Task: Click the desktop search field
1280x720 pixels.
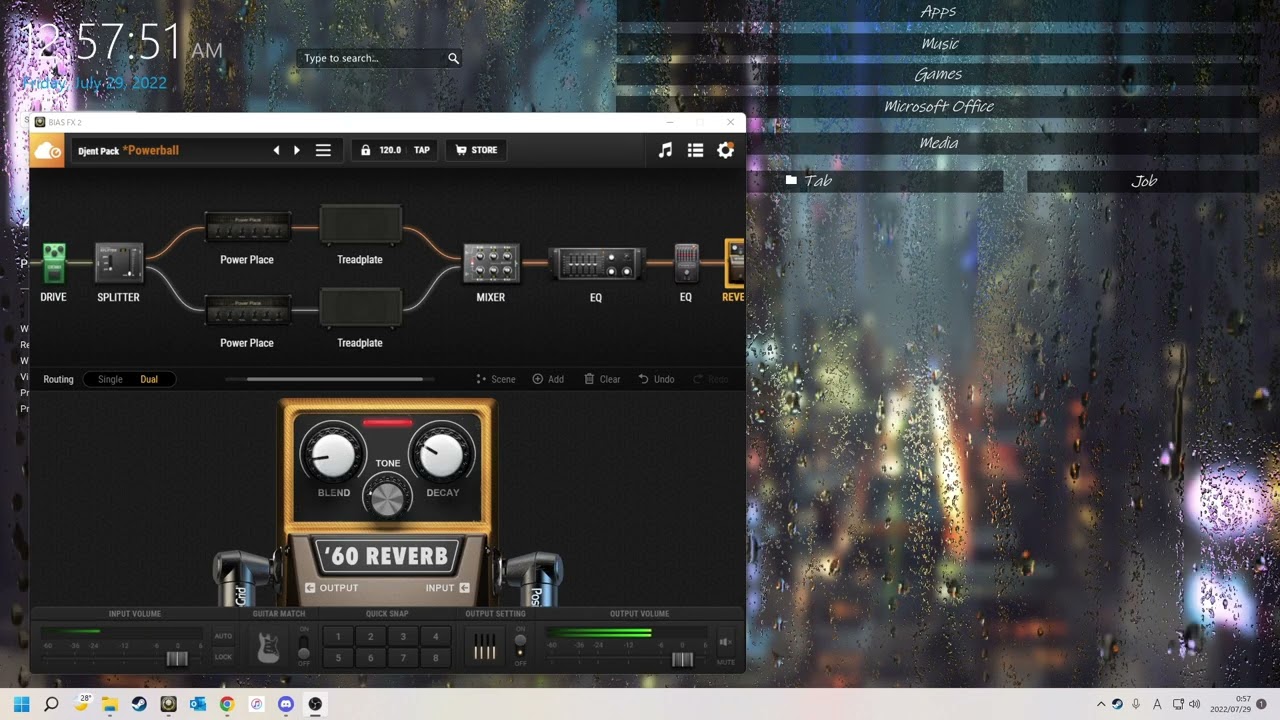Action: click(378, 58)
